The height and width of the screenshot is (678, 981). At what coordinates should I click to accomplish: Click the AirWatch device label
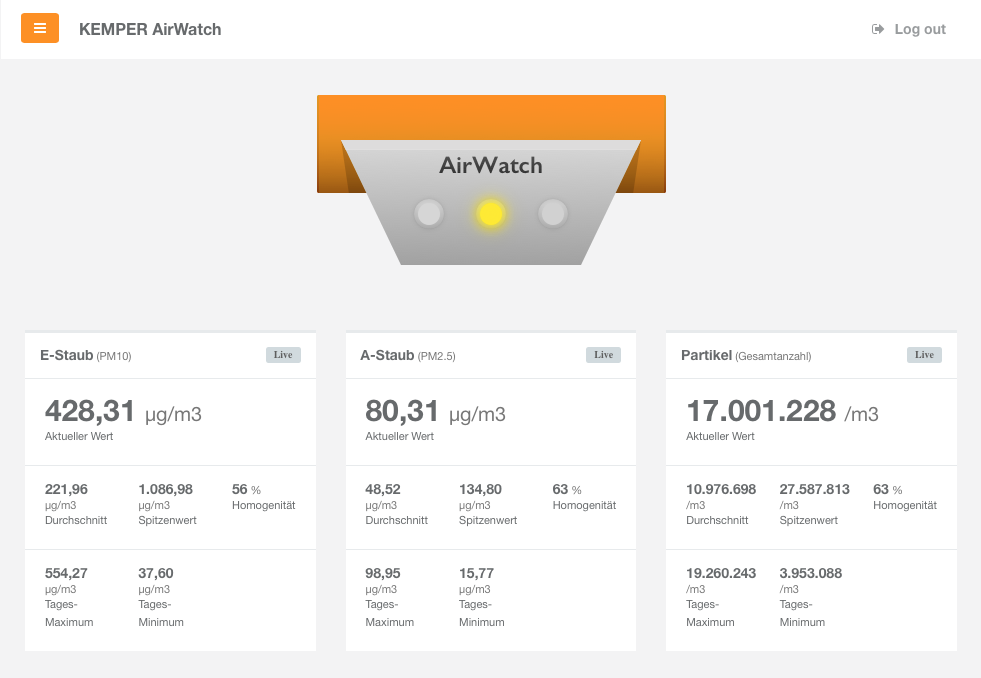pyautogui.click(x=490, y=165)
